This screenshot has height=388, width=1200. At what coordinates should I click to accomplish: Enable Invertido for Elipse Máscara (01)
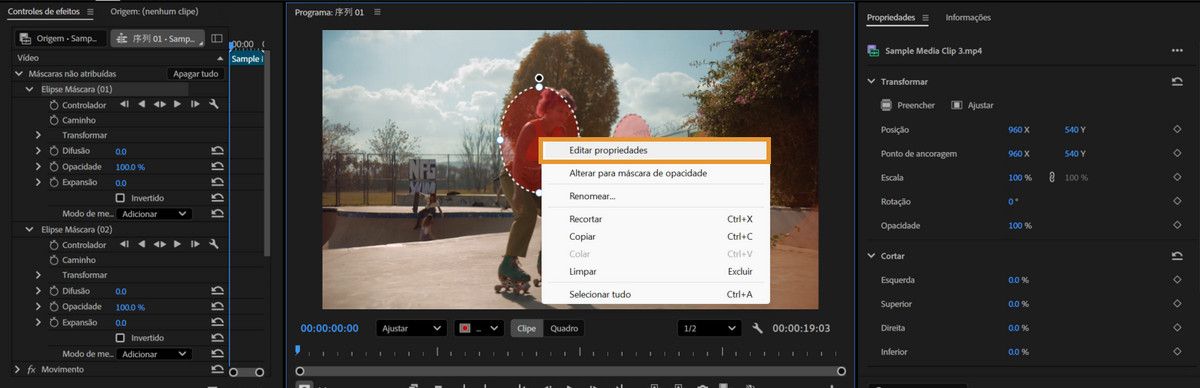coord(121,198)
